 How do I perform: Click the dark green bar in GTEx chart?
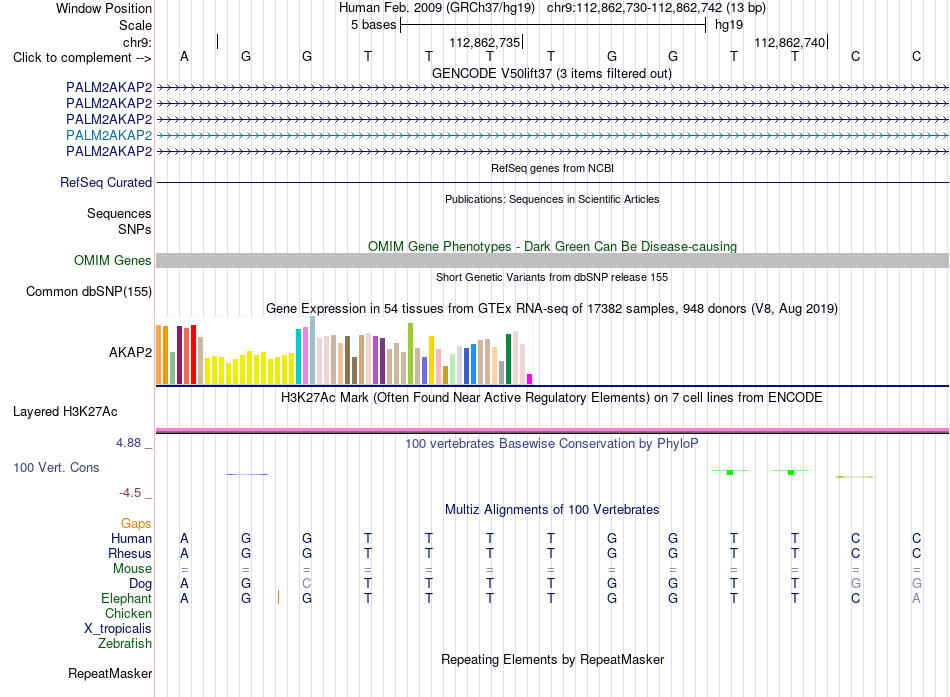pos(508,359)
